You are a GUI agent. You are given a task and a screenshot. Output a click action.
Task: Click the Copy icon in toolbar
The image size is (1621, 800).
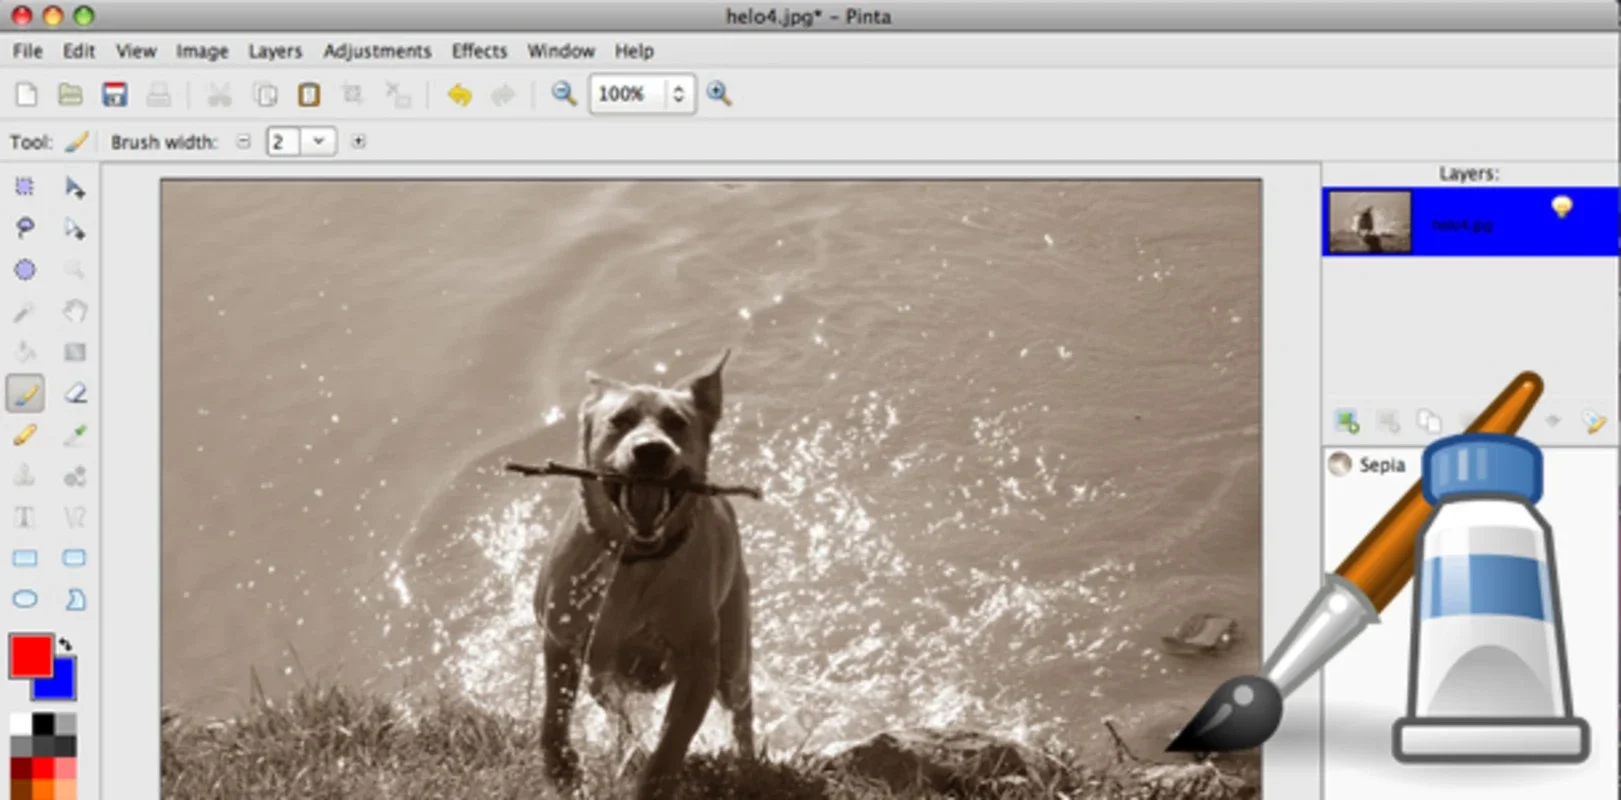pyautogui.click(x=265, y=94)
